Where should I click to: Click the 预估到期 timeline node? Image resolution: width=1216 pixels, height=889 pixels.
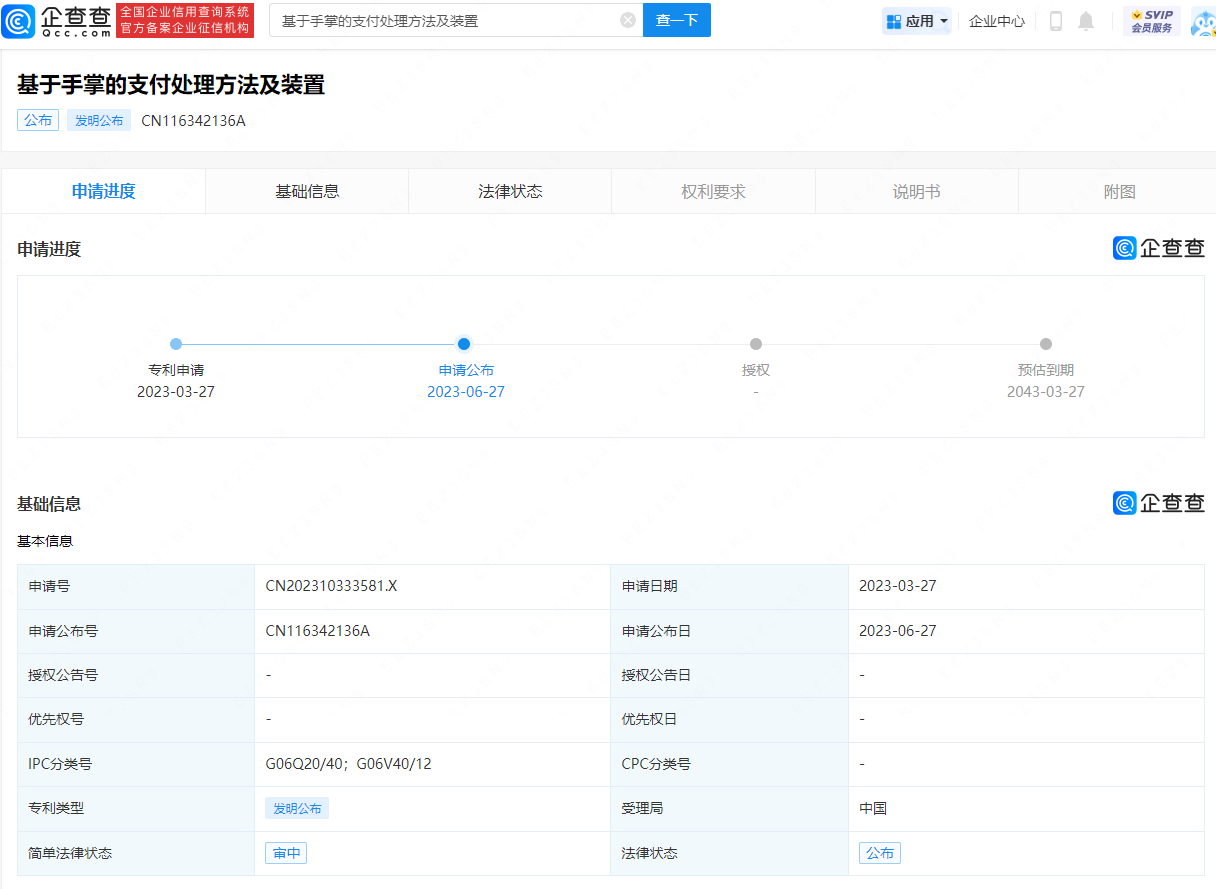pos(1046,344)
